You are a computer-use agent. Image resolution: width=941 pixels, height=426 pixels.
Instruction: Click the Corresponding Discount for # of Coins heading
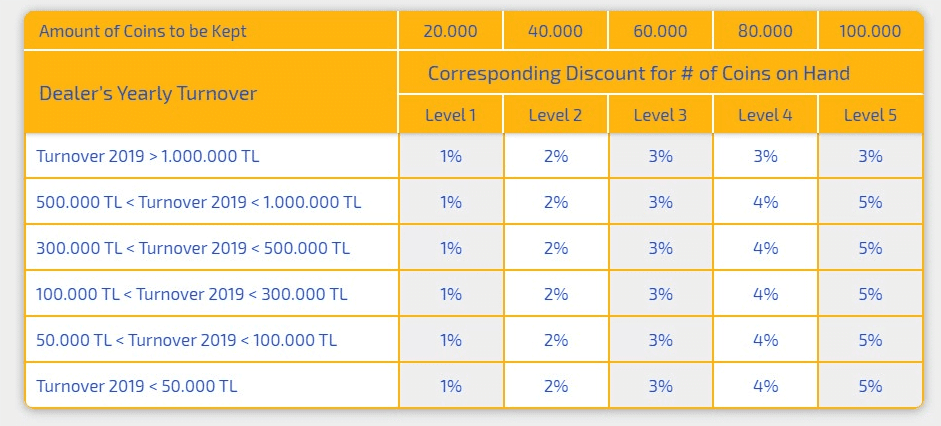639,73
